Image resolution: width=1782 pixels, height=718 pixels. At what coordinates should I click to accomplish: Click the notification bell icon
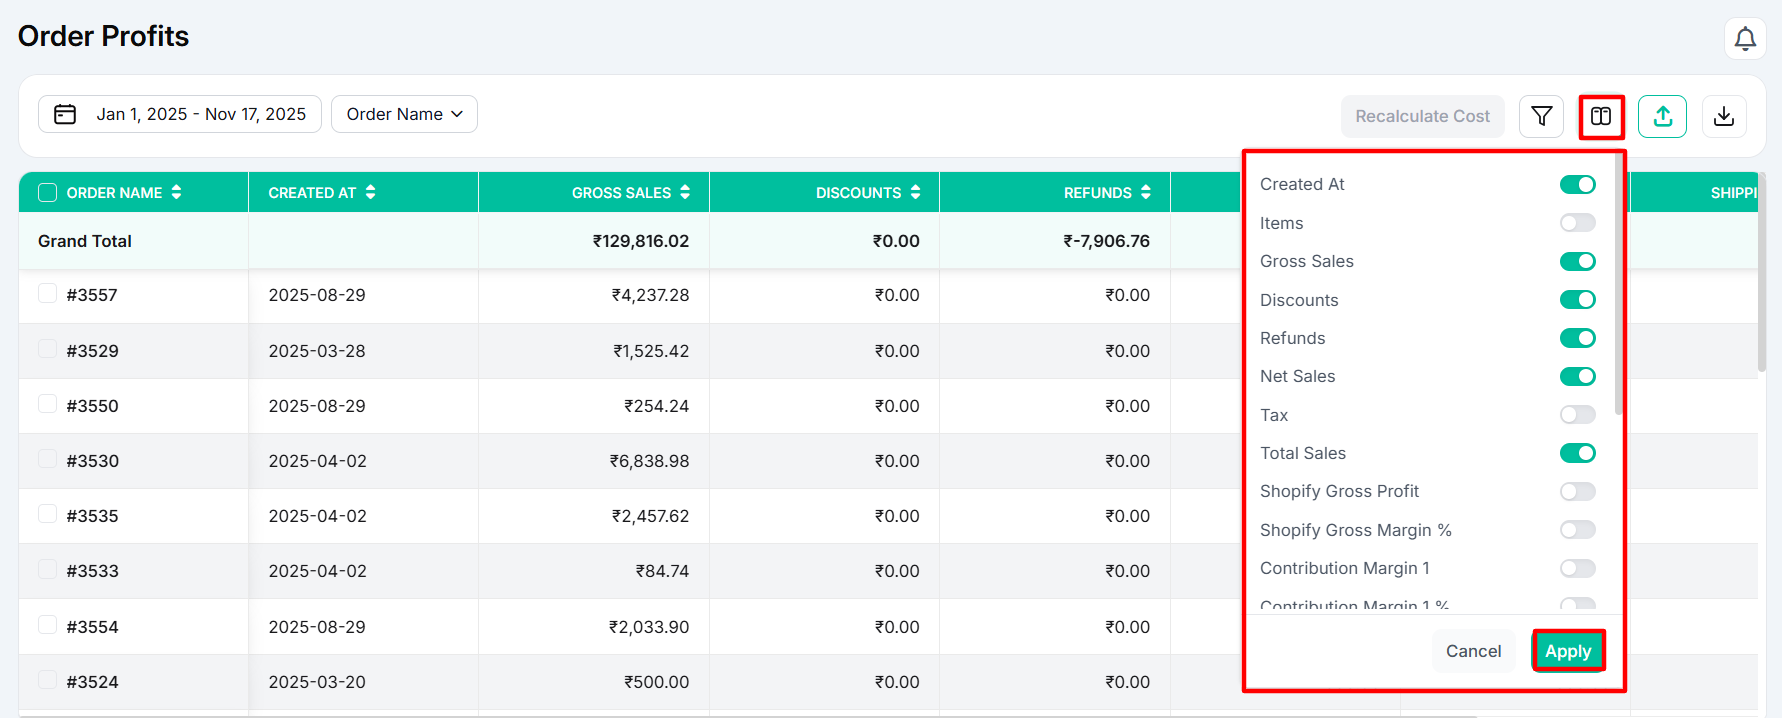coord(1745,39)
